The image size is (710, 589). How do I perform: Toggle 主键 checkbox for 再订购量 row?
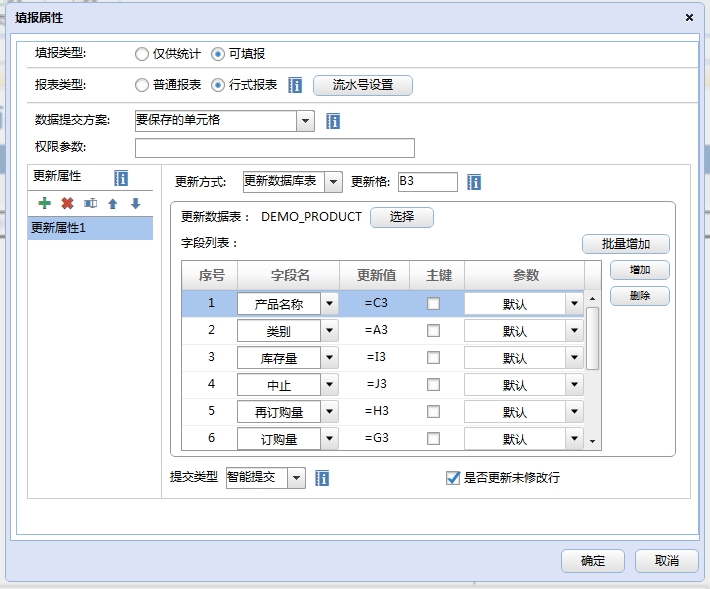click(x=433, y=412)
